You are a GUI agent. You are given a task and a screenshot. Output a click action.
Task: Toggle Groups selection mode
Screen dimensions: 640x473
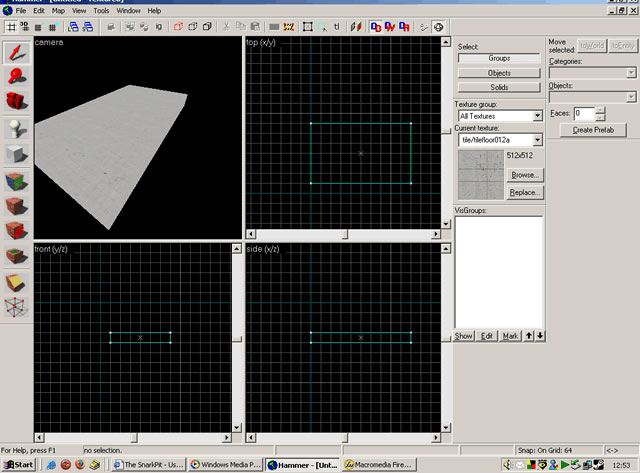(499, 59)
